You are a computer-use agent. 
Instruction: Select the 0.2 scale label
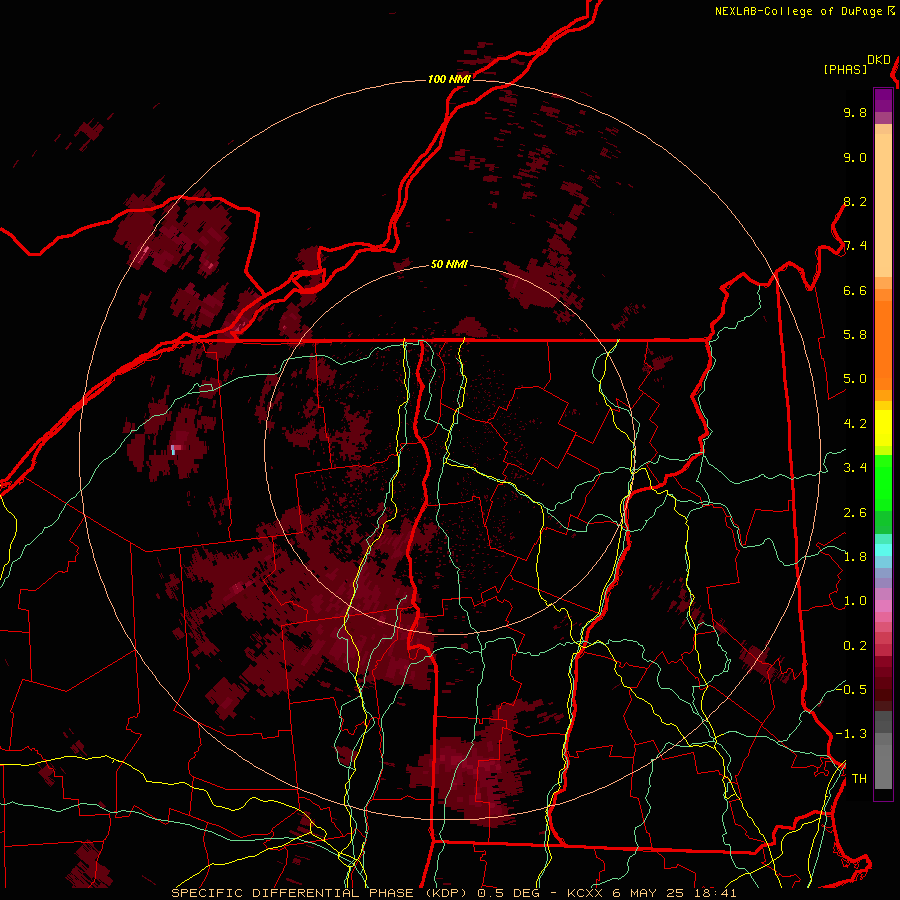pyautogui.click(x=855, y=646)
